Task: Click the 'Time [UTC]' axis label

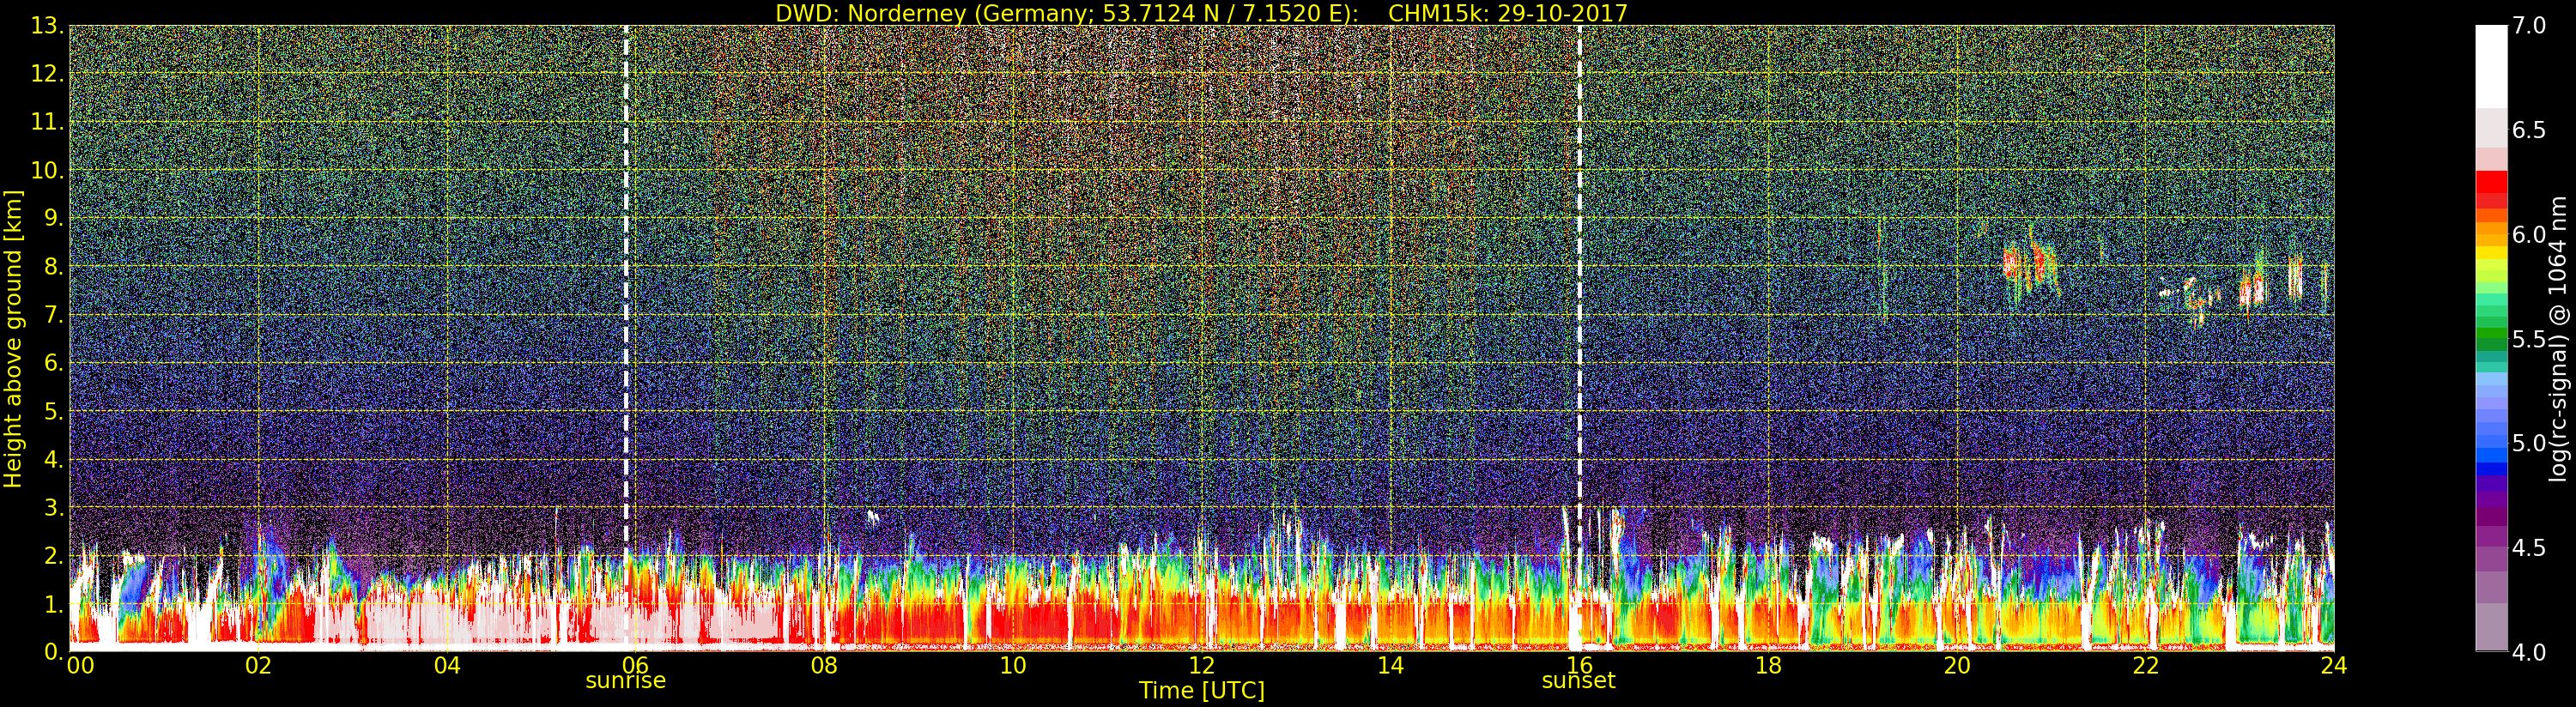Action: [1201, 691]
